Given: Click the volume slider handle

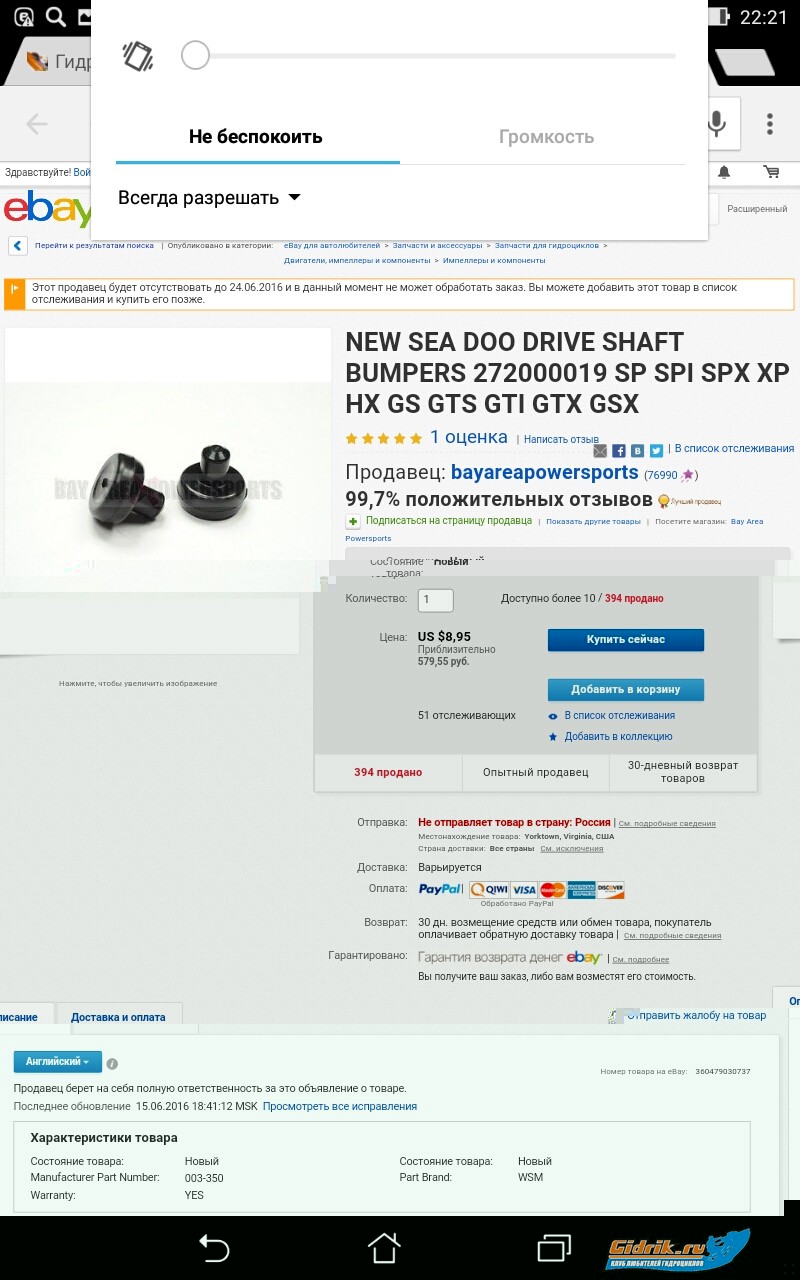Looking at the screenshot, I should [195, 56].
